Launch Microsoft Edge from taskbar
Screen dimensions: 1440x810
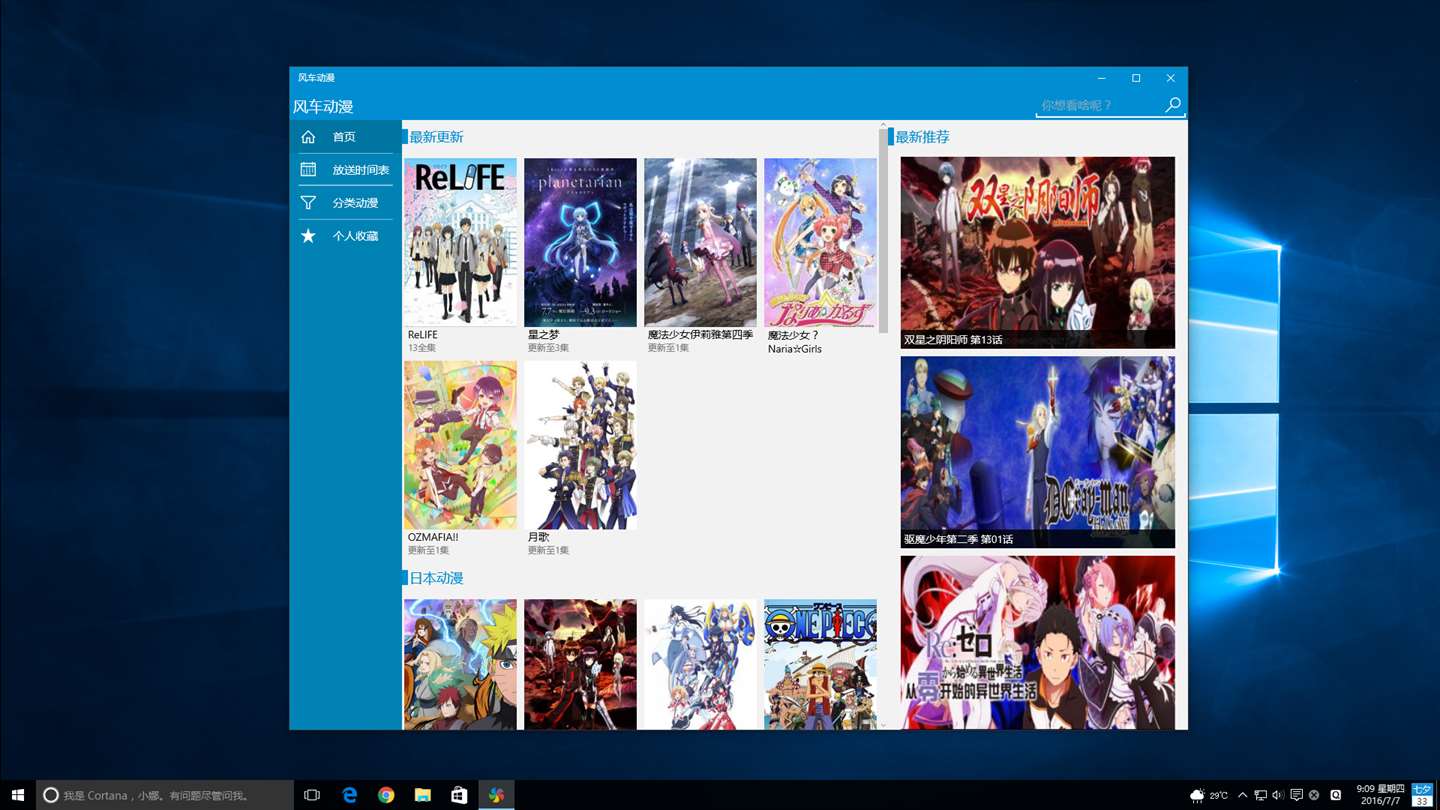(349, 795)
